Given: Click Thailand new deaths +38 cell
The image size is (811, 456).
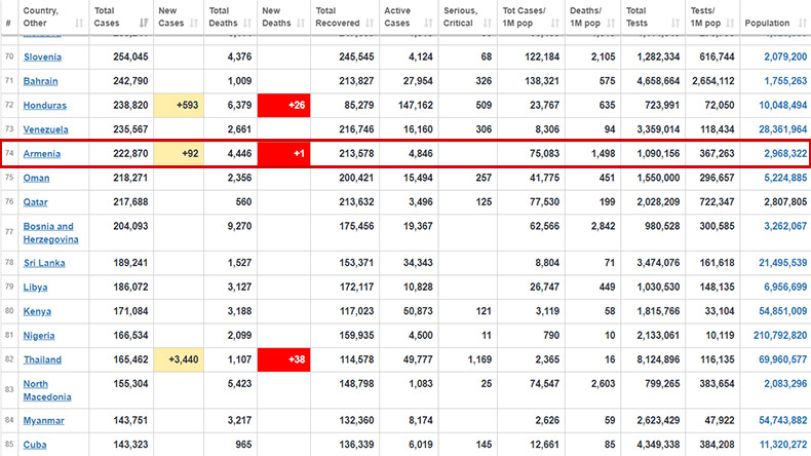Looking at the screenshot, I should tap(284, 360).
